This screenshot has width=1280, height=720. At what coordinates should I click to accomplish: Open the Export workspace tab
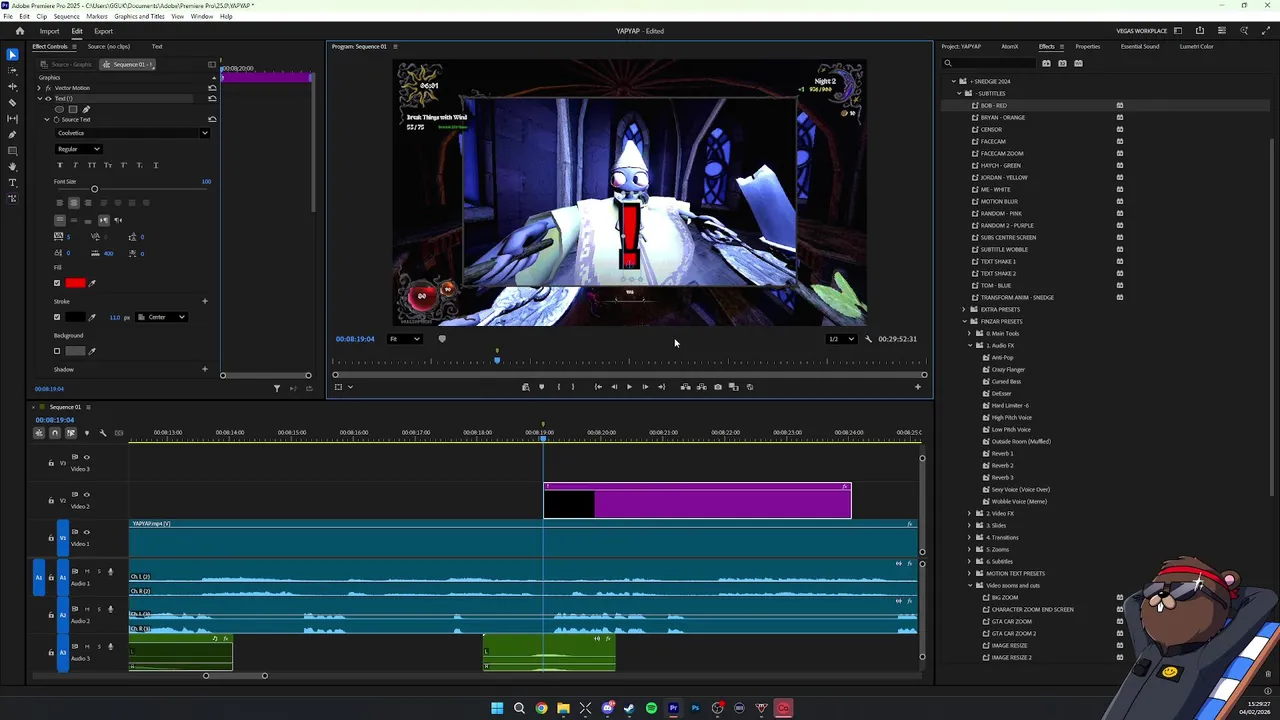pos(103,31)
